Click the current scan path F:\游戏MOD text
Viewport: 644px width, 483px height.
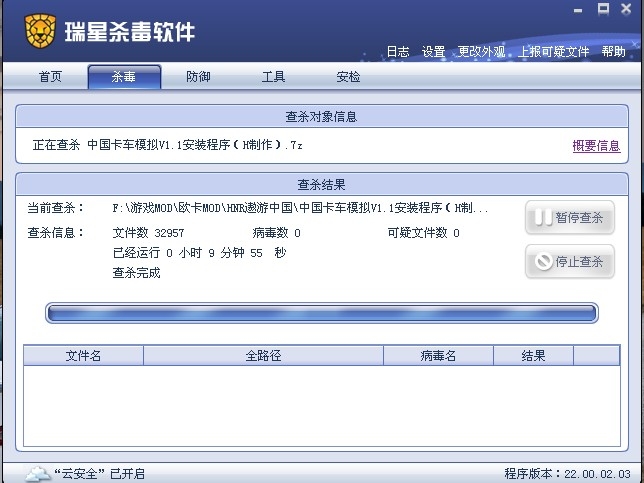click(300, 208)
